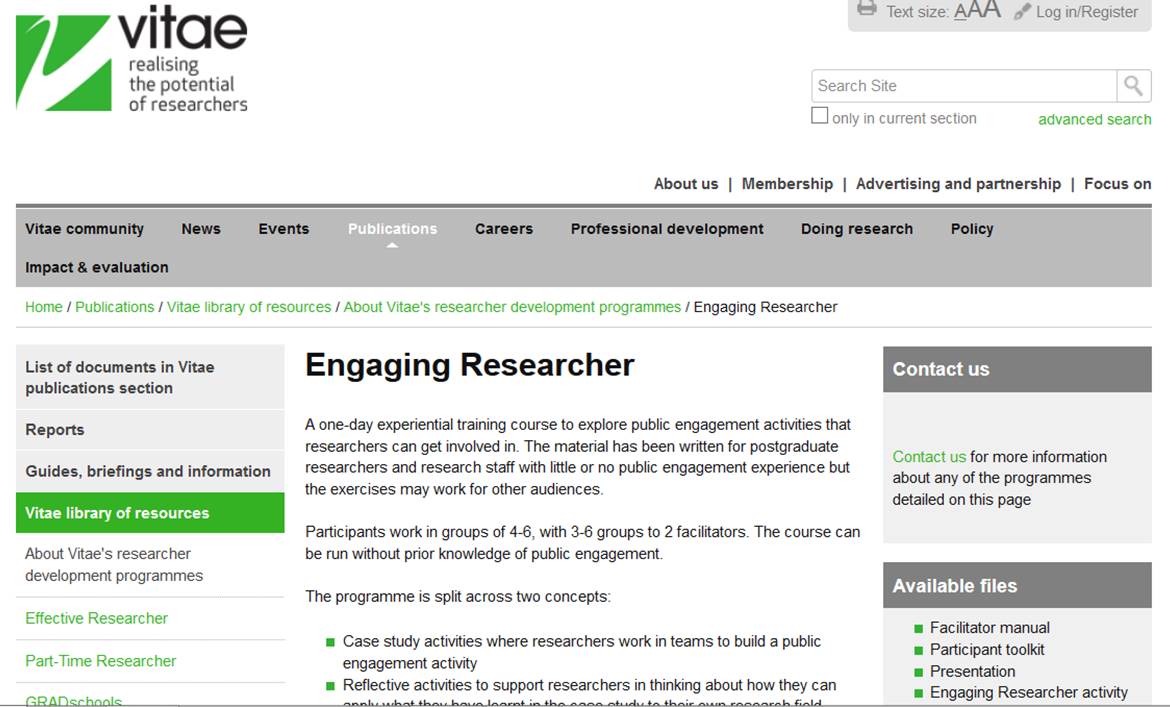Open the advanced search link
Viewport: 1170px width, 707px height.
[x=1094, y=119]
